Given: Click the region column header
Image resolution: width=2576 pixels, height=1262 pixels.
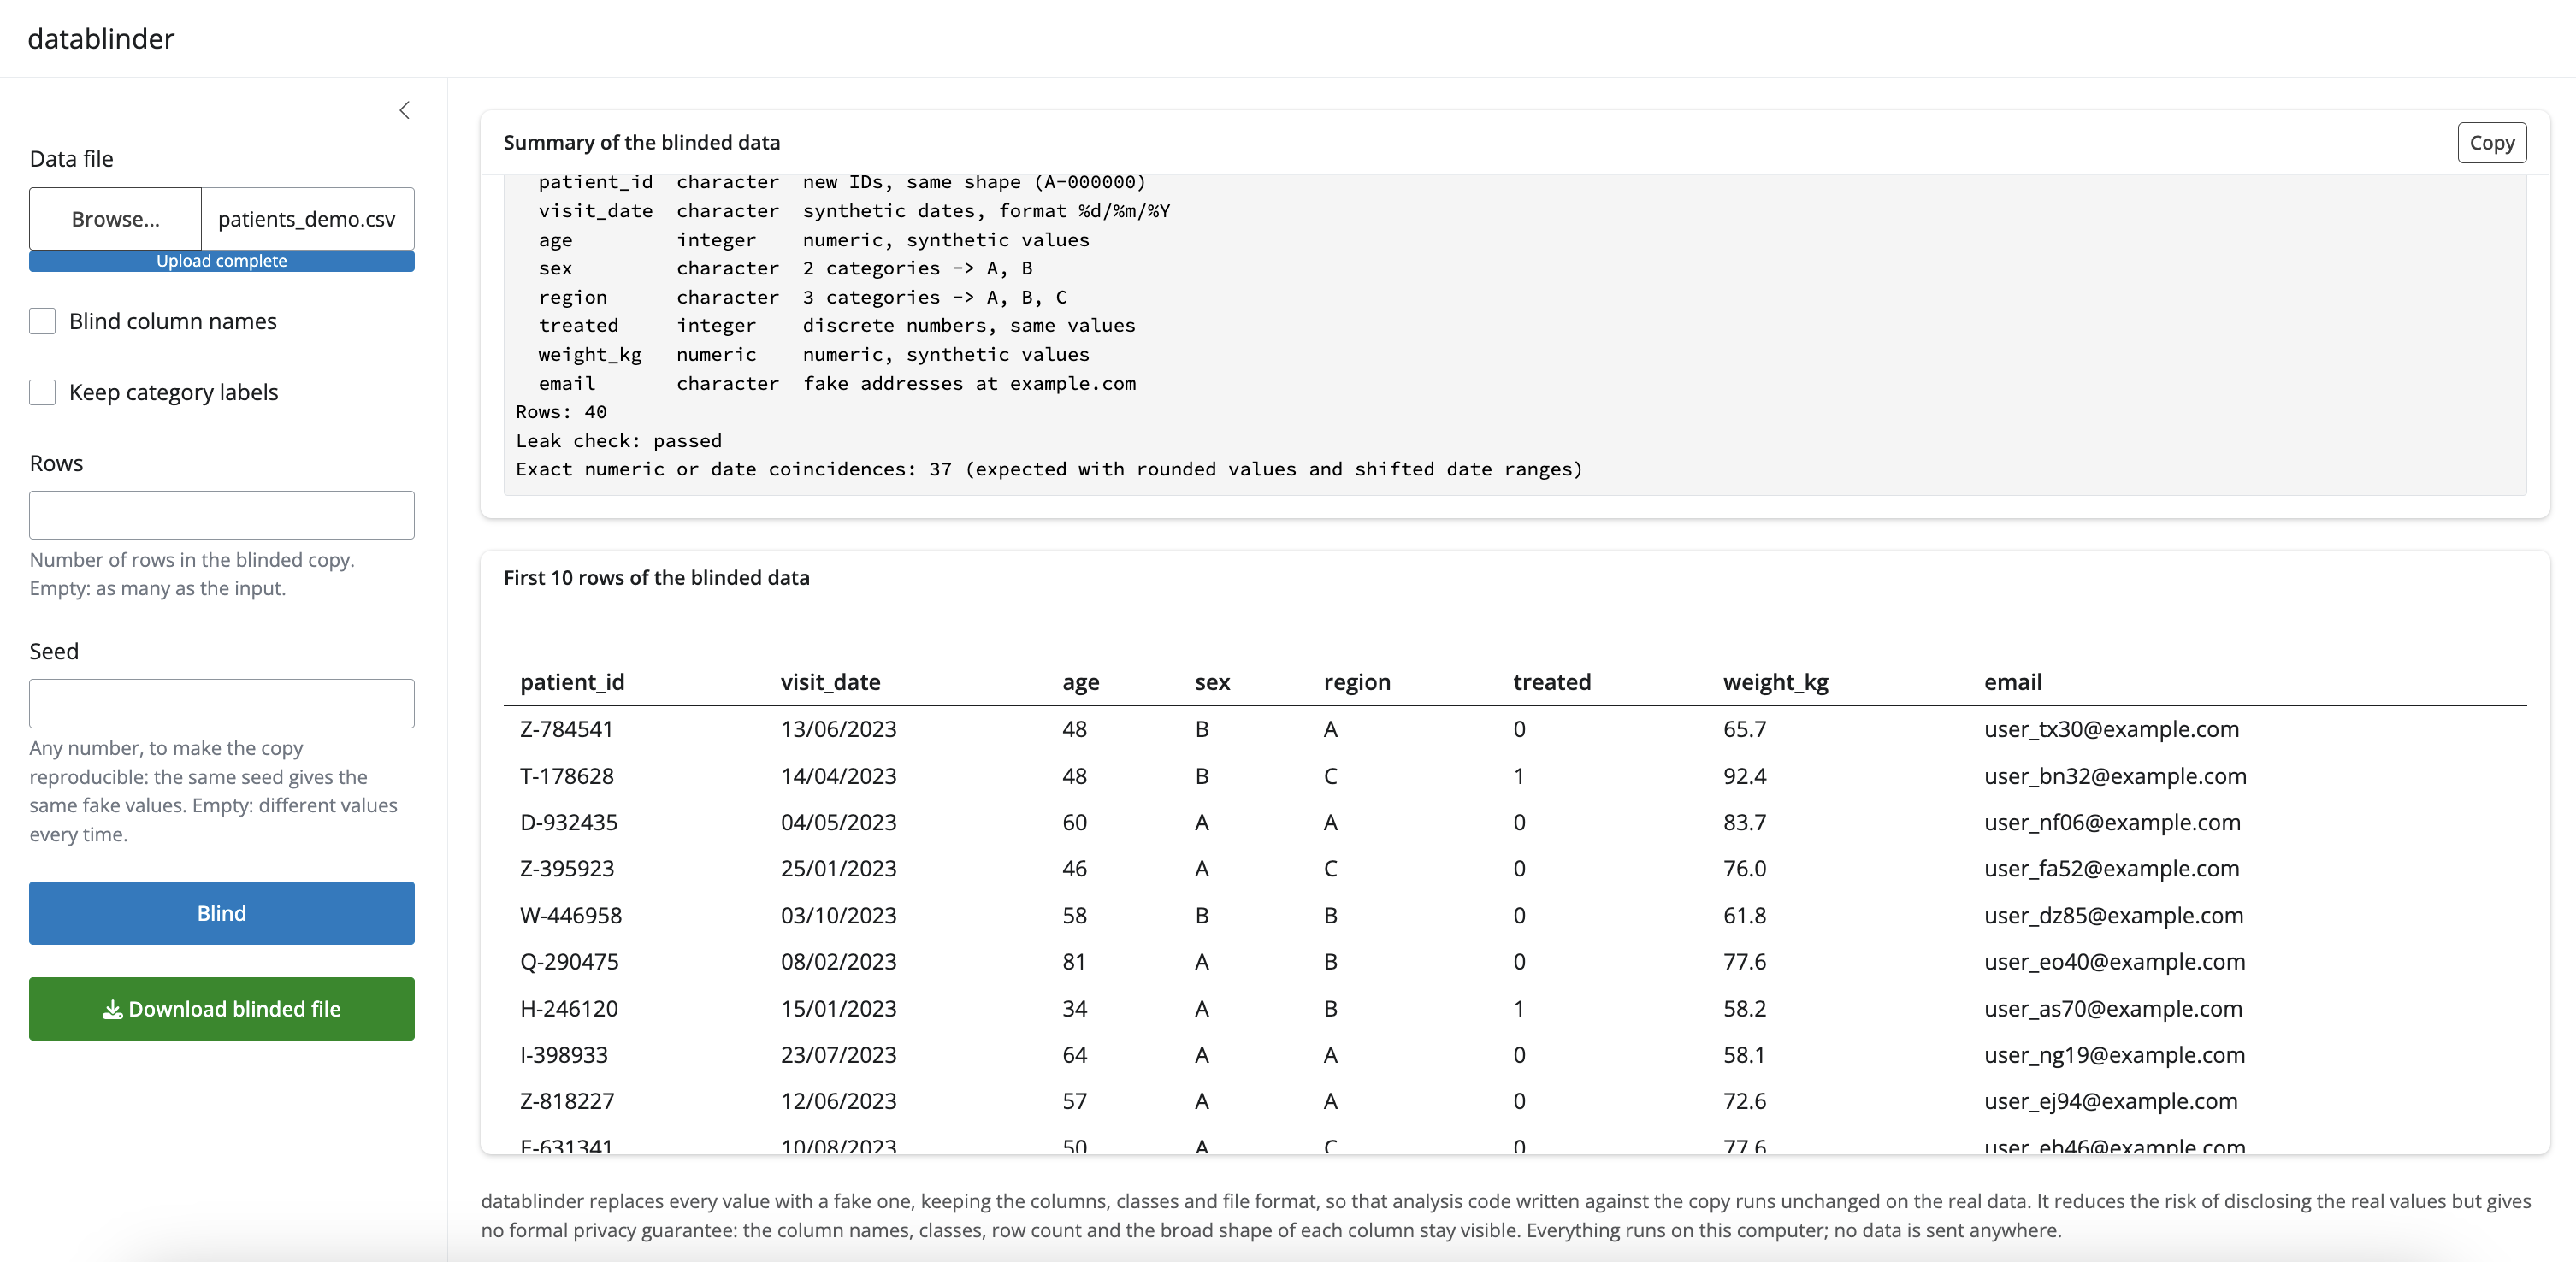Looking at the screenshot, I should [x=1357, y=683].
